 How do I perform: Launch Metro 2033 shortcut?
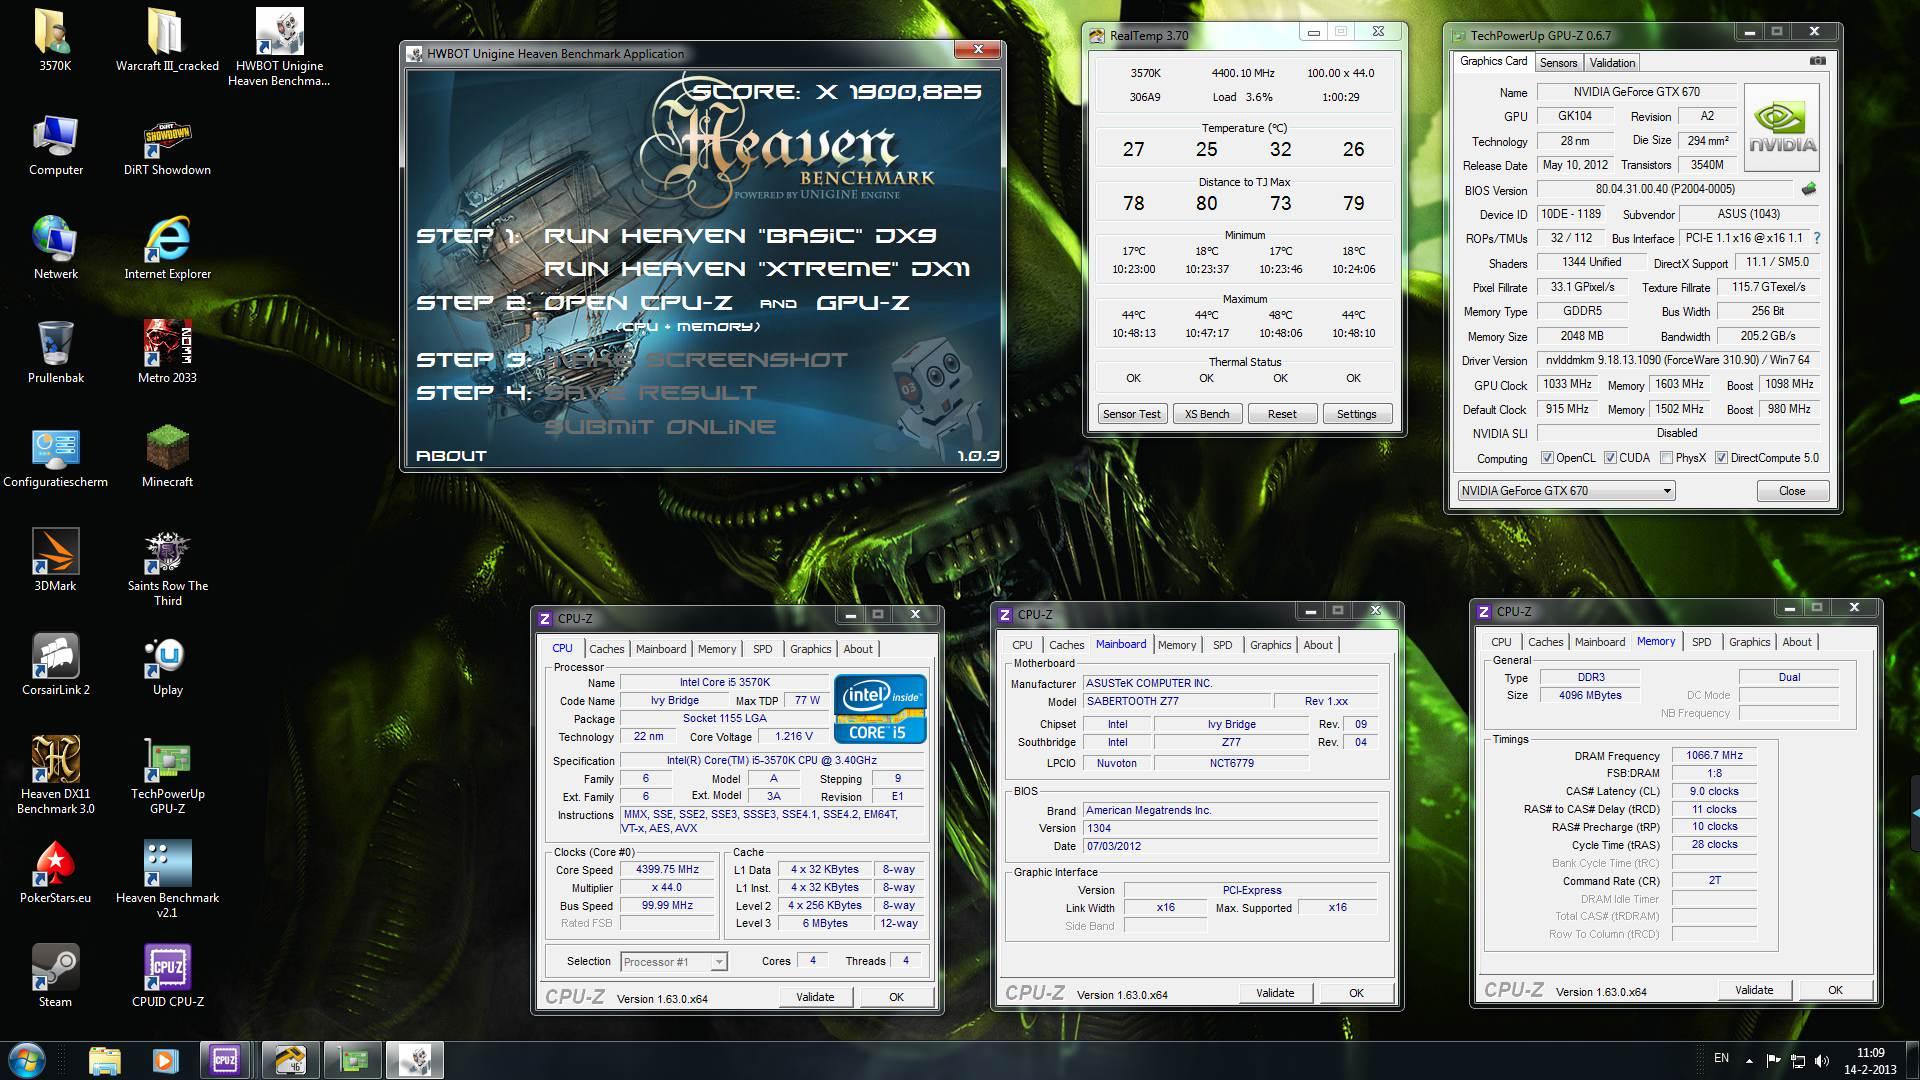coord(167,353)
